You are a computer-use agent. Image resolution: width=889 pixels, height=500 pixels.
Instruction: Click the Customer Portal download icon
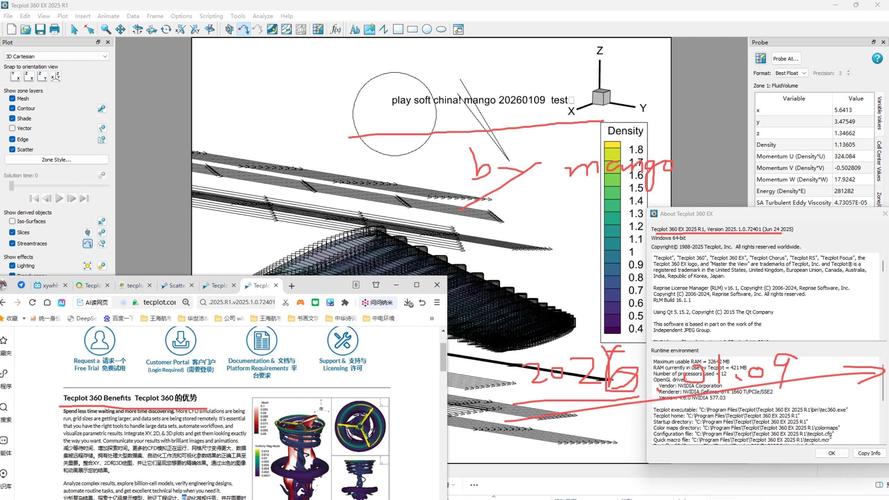click(180, 340)
